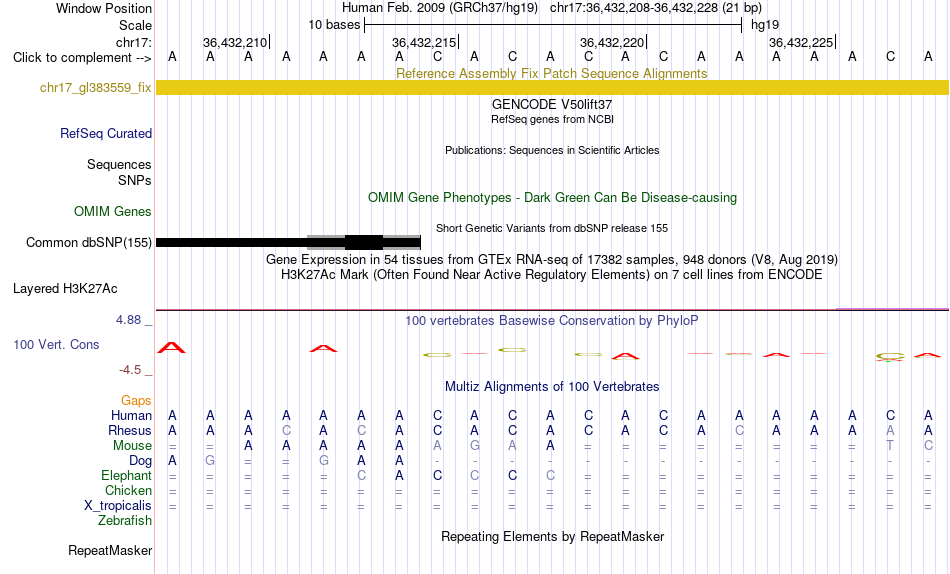
Task: Click the 36,432,220 ruler coordinate
Action: pos(612,42)
